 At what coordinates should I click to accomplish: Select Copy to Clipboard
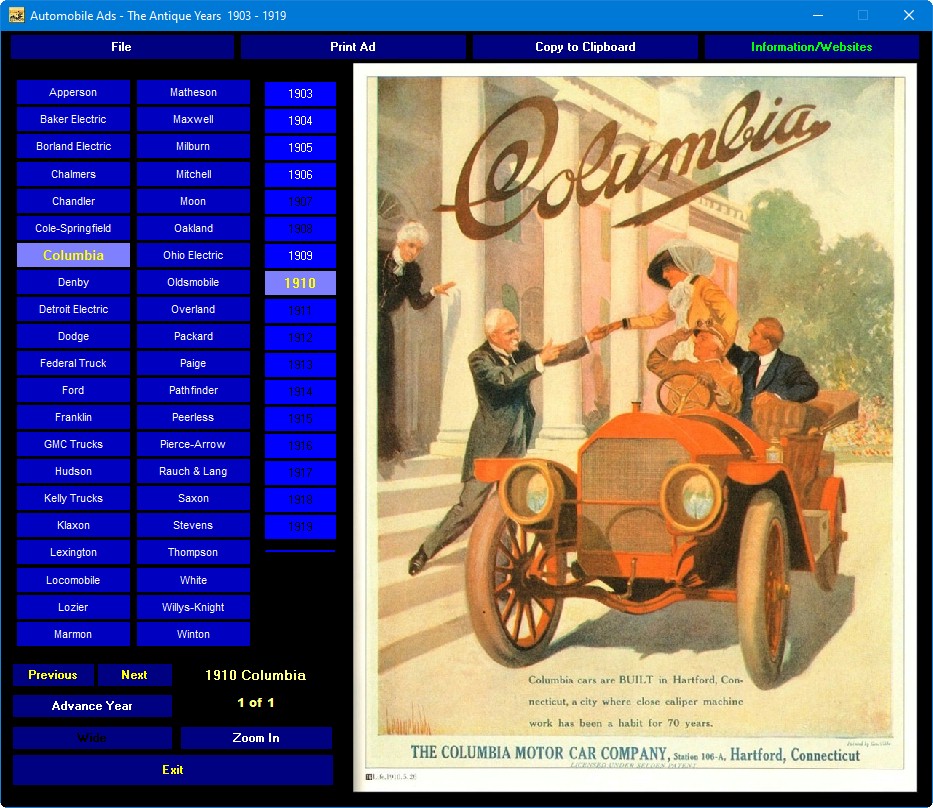tap(585, 47)
